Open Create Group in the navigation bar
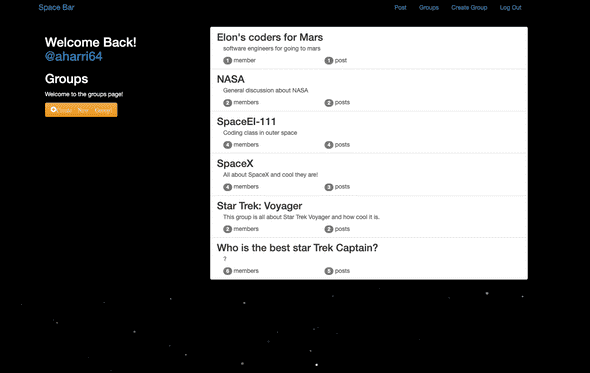The image size is (590, 373). click(469, 8)
